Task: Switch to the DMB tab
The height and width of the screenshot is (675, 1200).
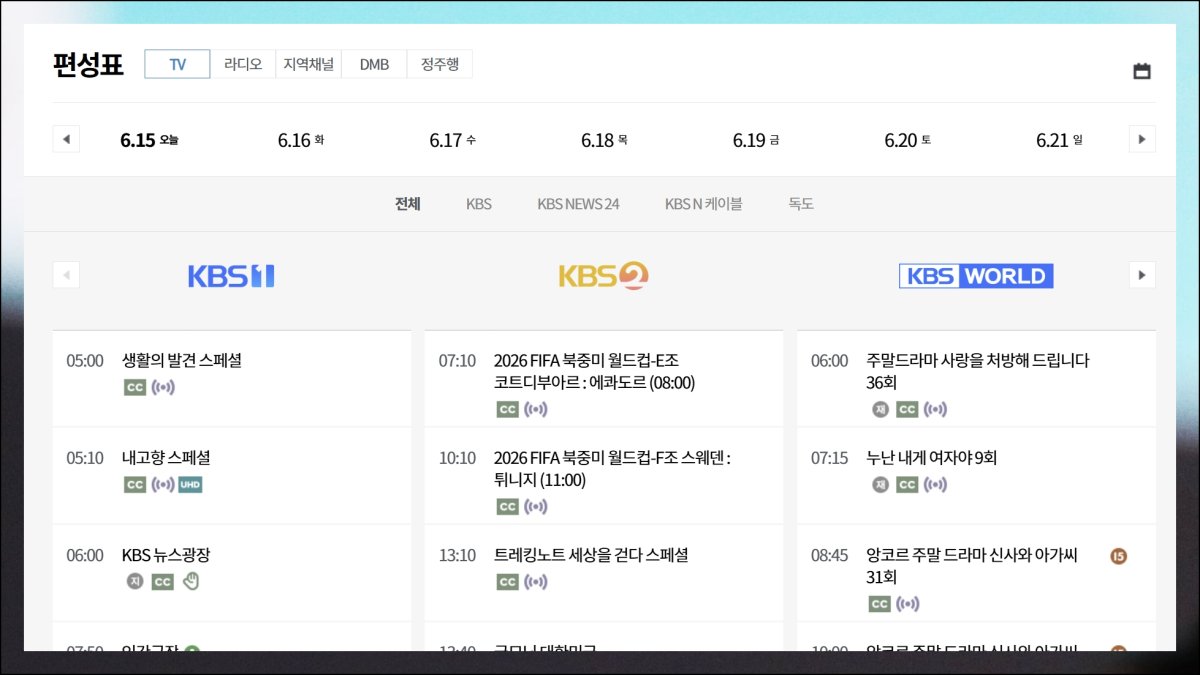Action: (x=374, y=64)
